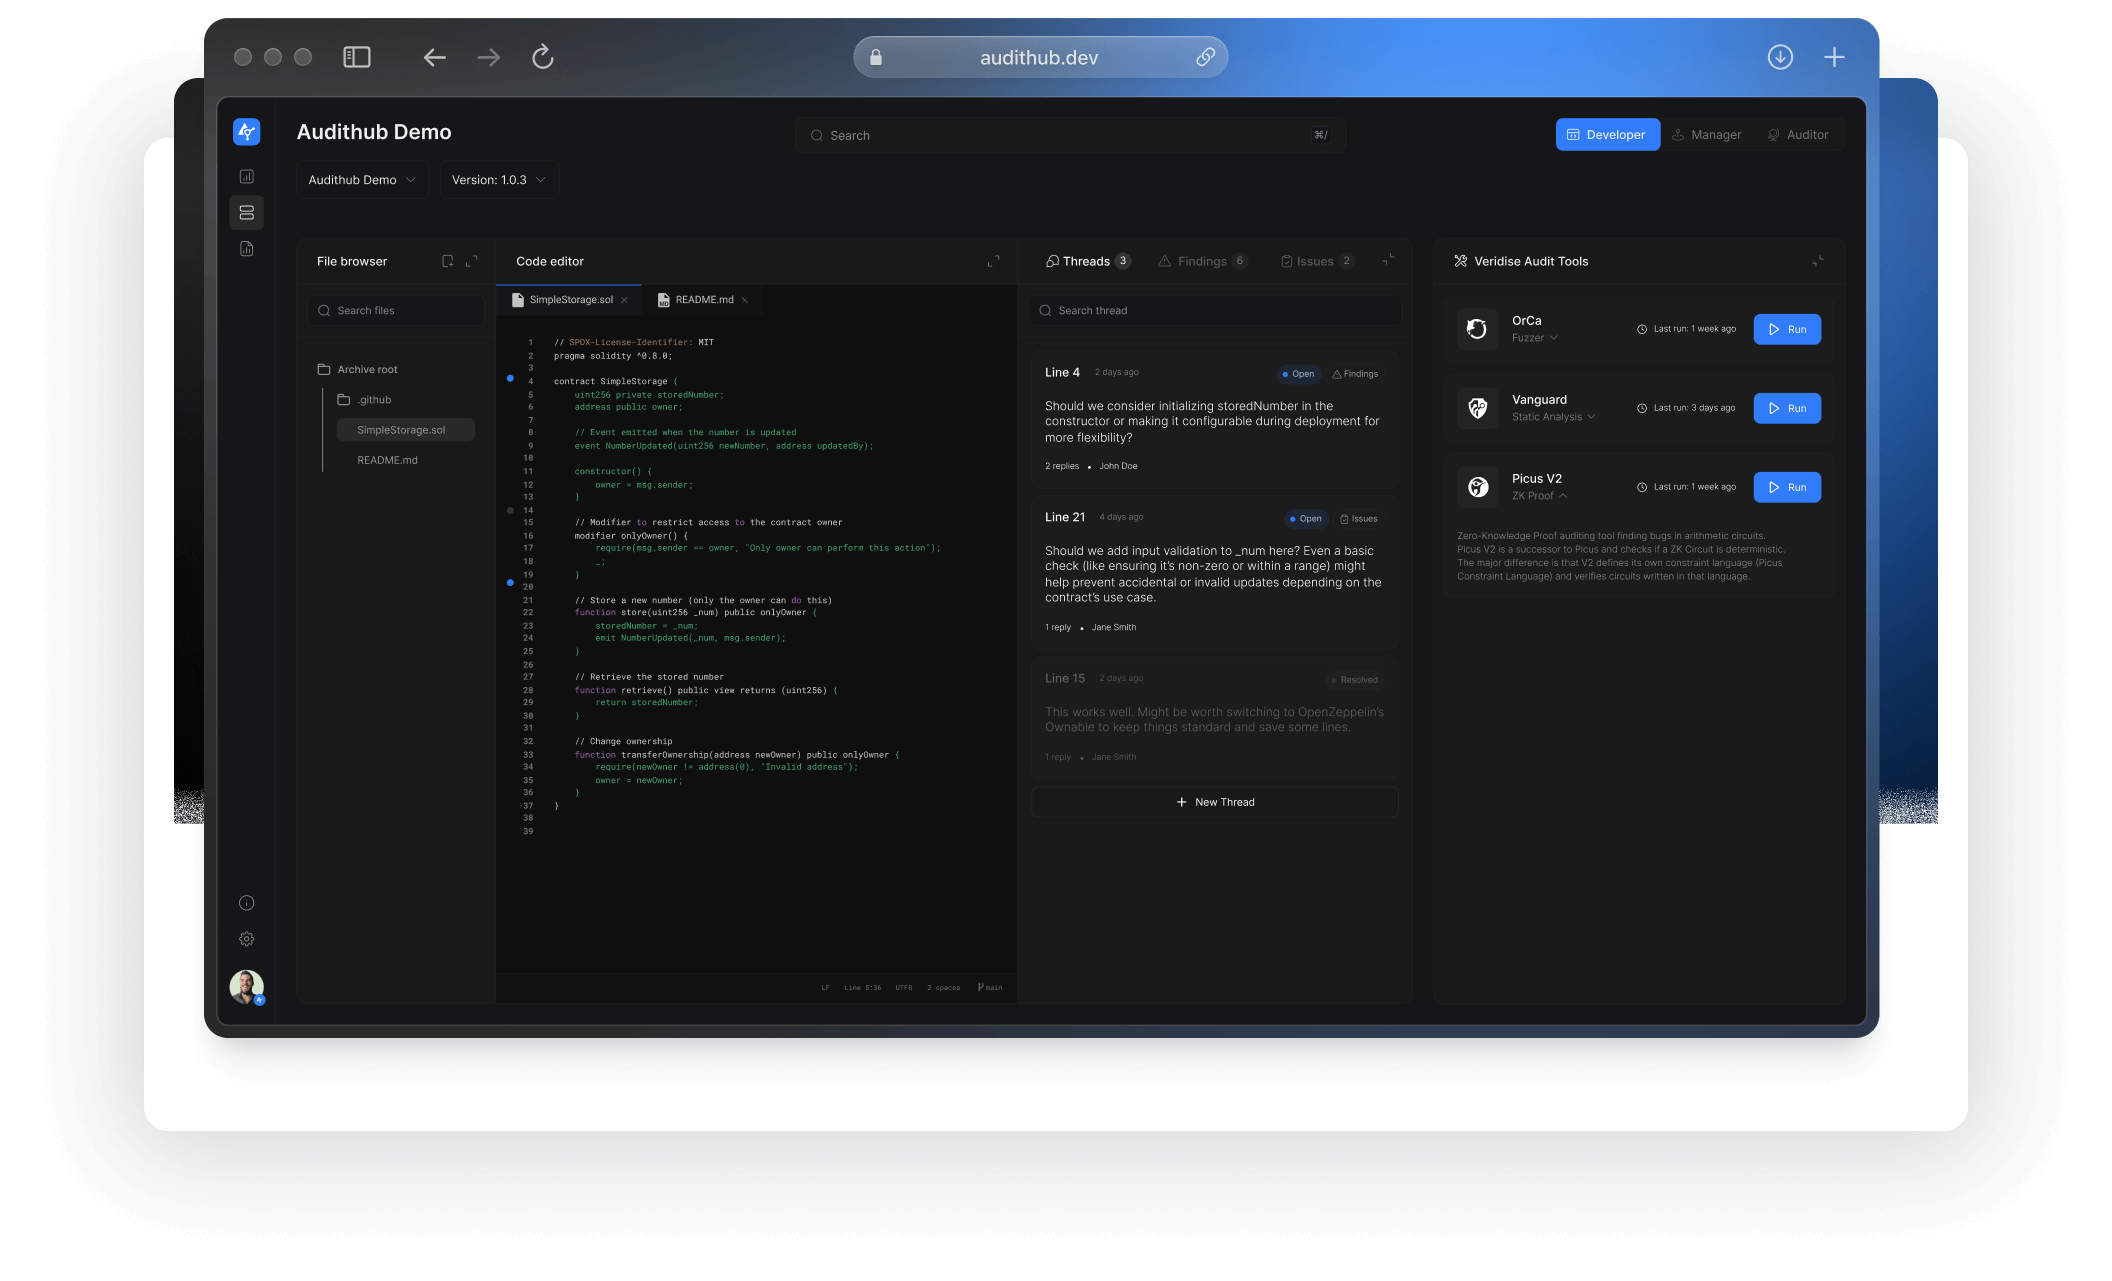
Task: Open the README.md editor tab
Action: pos(703,300)
